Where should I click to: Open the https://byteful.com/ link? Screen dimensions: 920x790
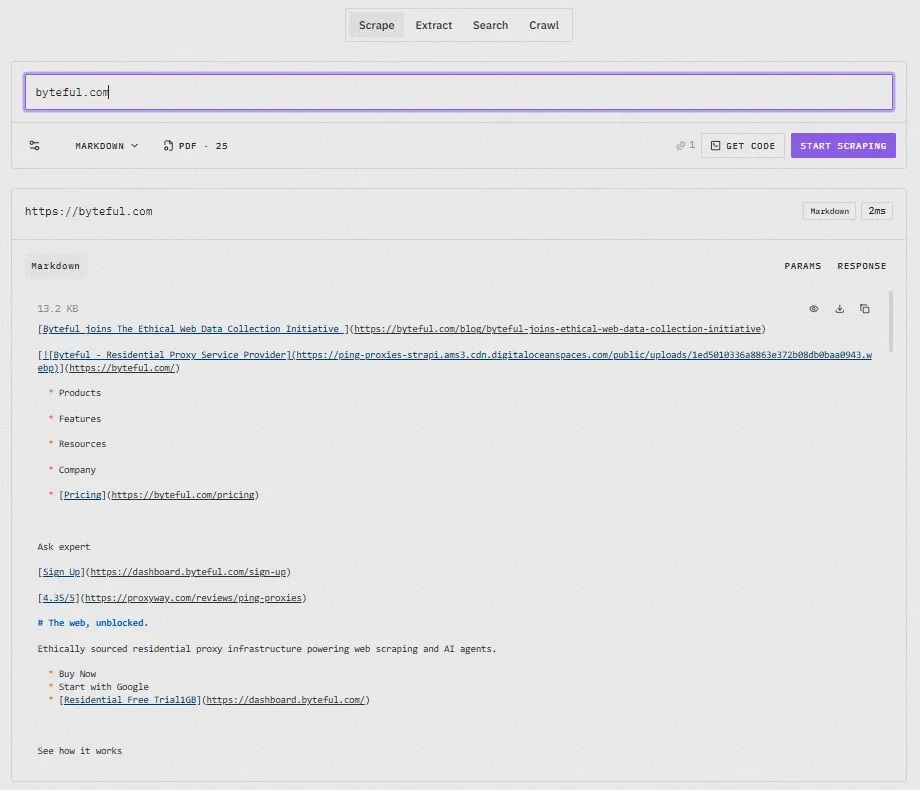point(122,367)
